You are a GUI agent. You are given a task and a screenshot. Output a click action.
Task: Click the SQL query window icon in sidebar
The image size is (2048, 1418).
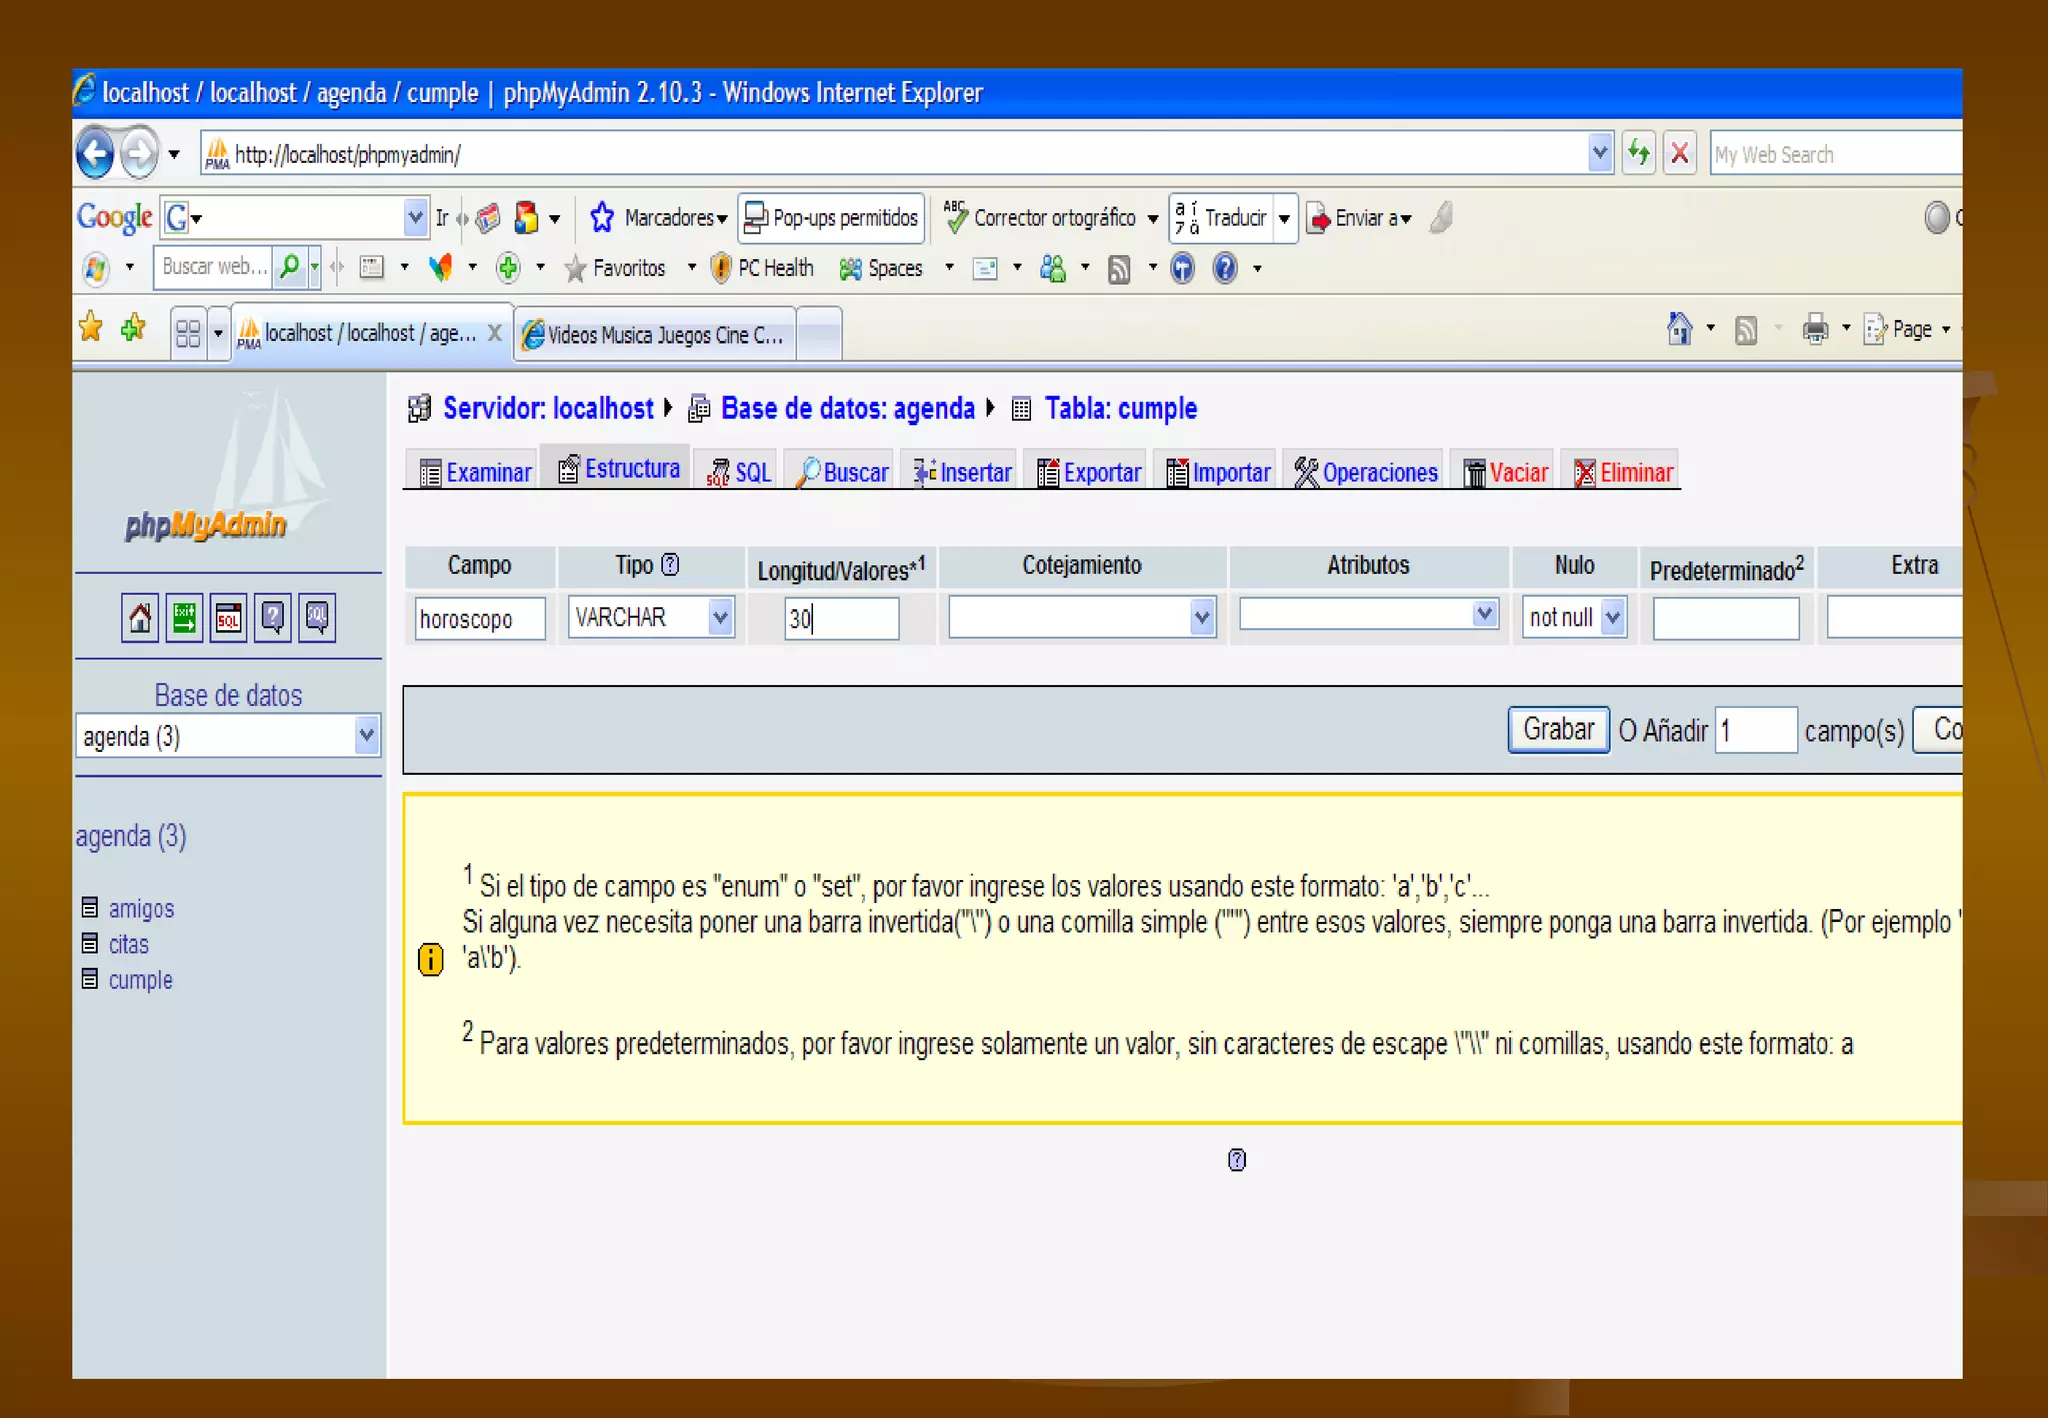point(228,618)
